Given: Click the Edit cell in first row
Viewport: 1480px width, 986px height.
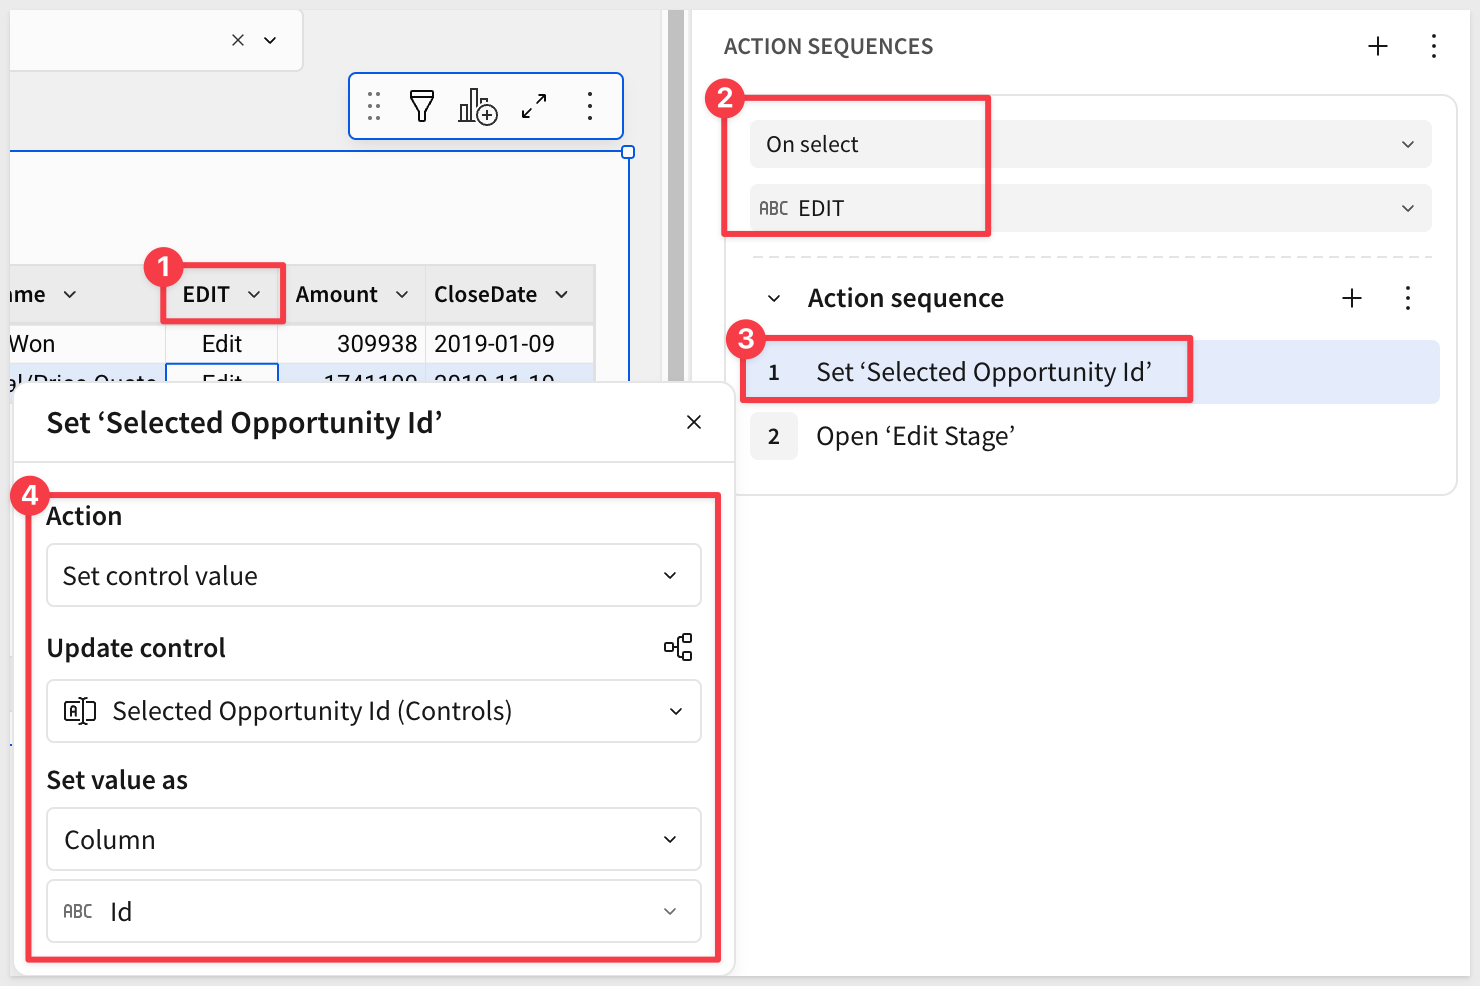Looking at the screenshot, I should tap(222, 344).
